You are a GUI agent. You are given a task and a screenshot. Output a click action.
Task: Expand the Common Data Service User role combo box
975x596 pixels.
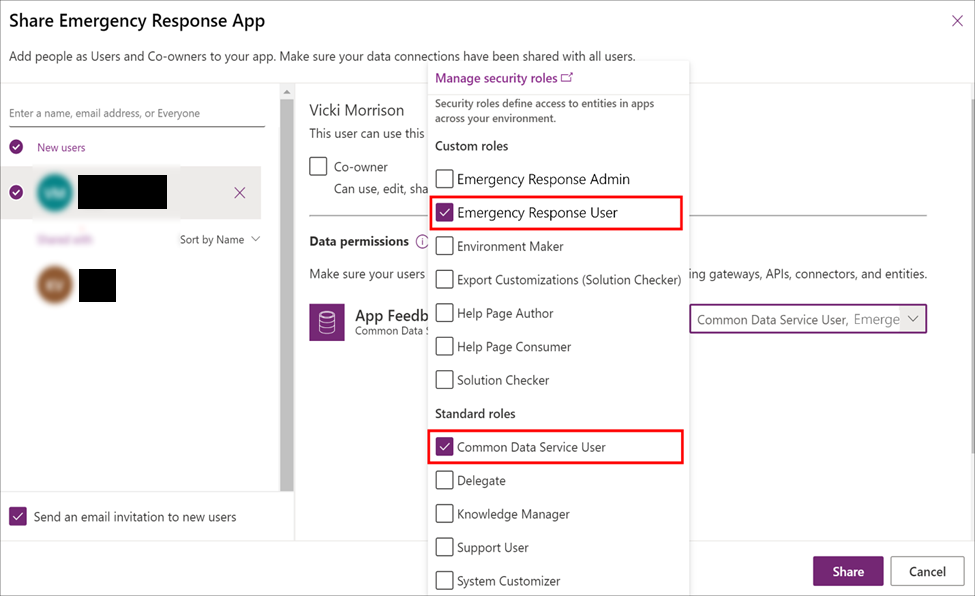pos(913,318)
